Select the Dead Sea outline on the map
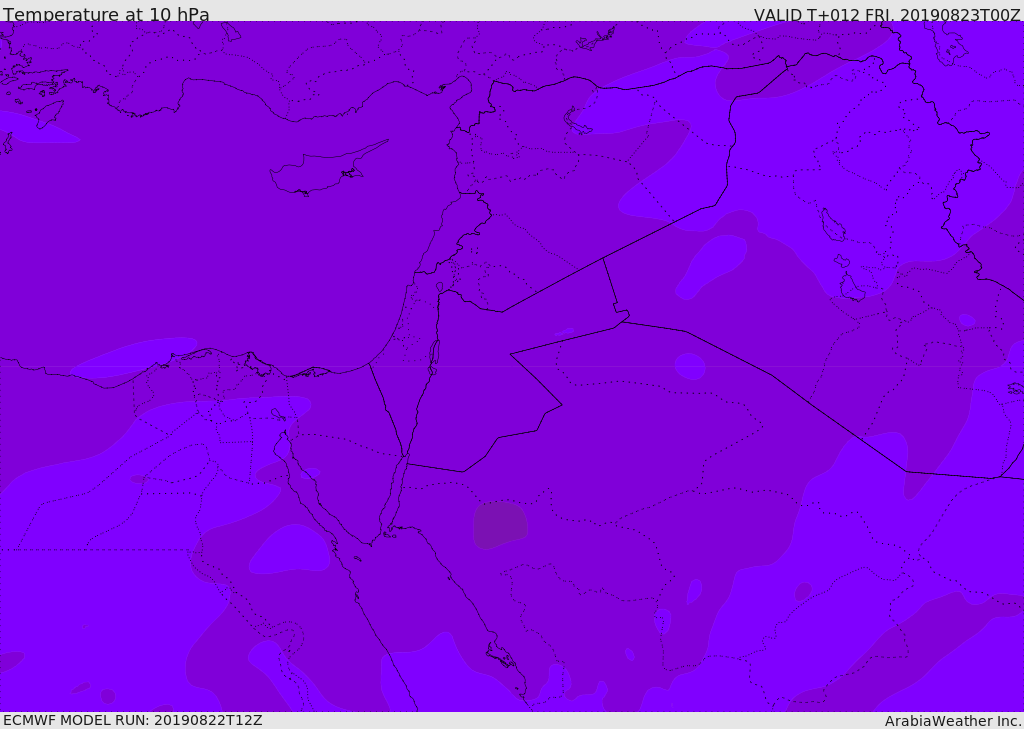1024x729 pixels. tap(434, 353)
